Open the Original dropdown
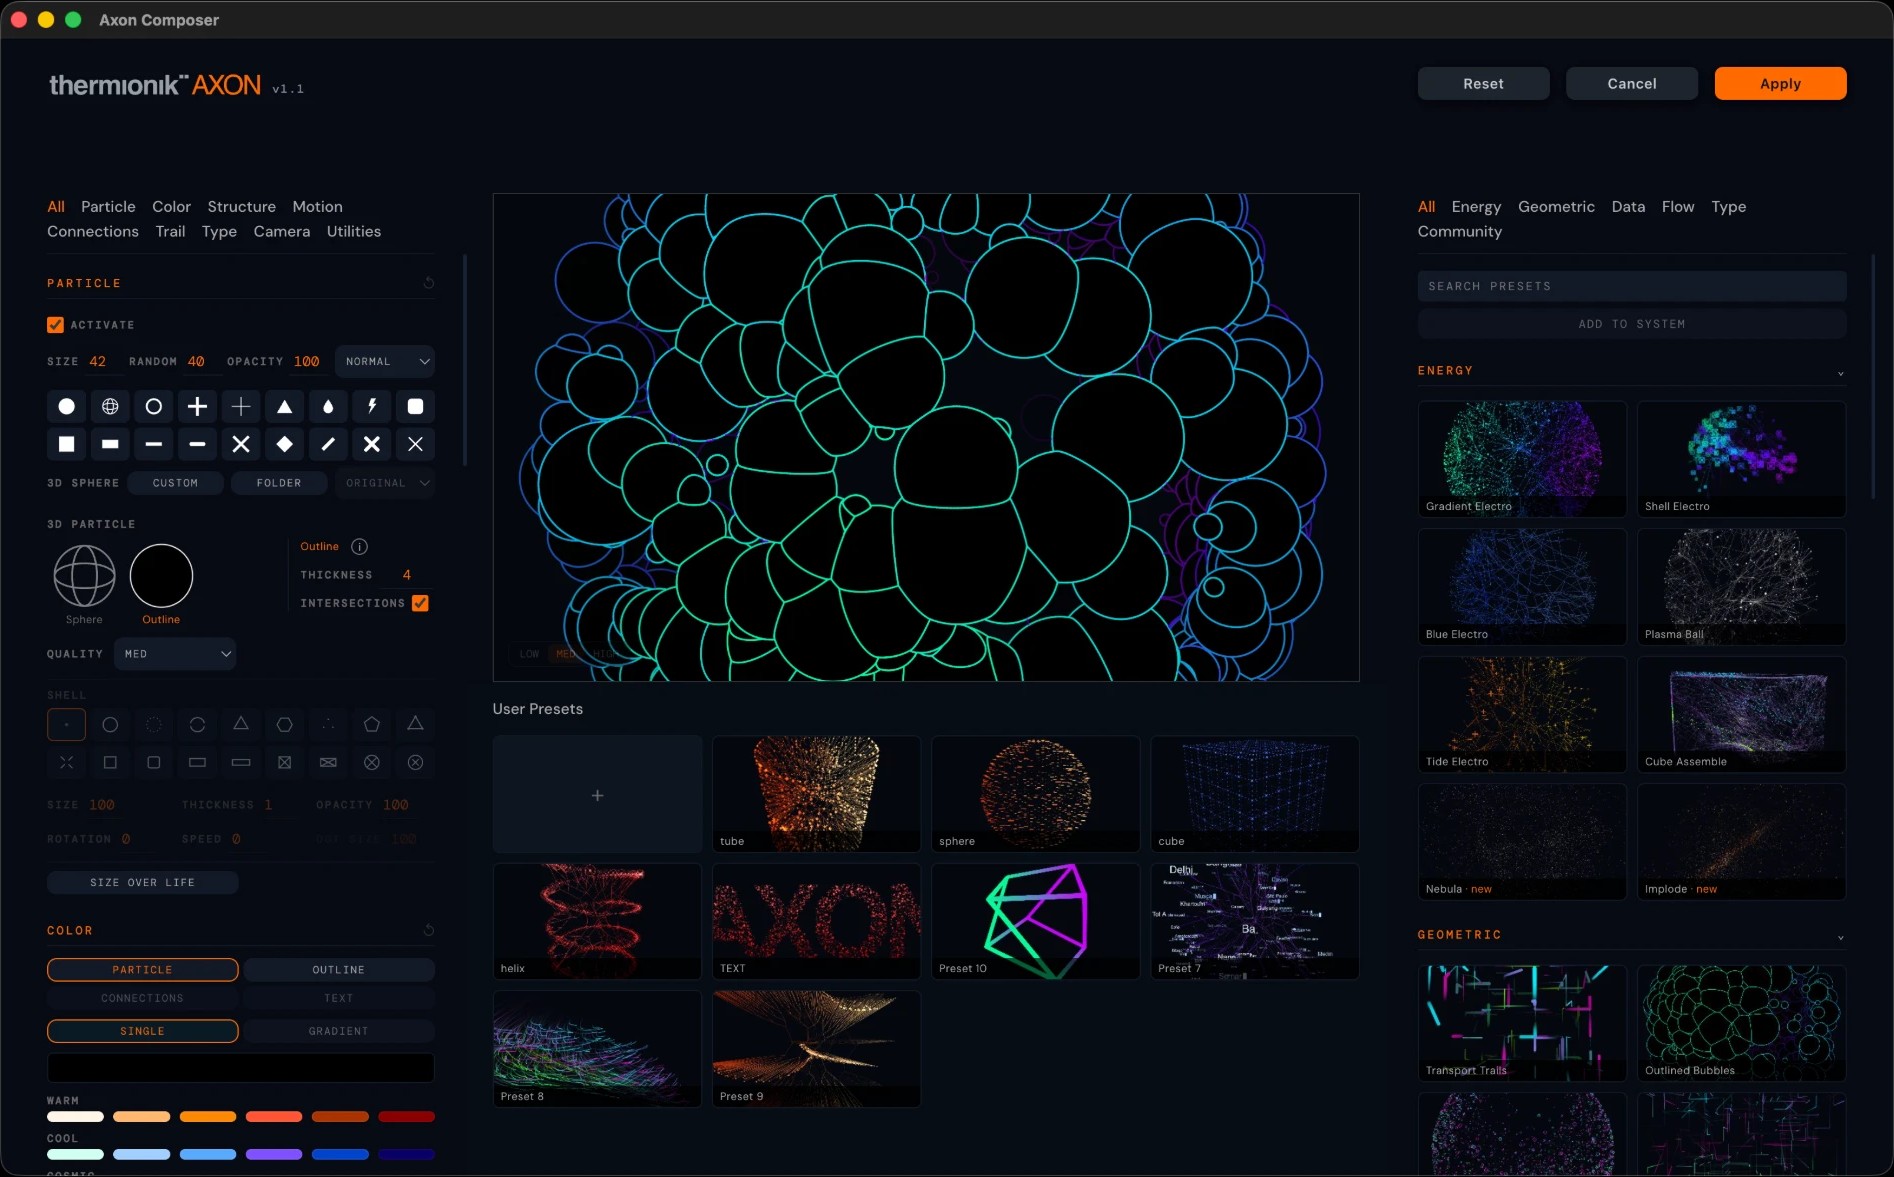 (385, 483)
